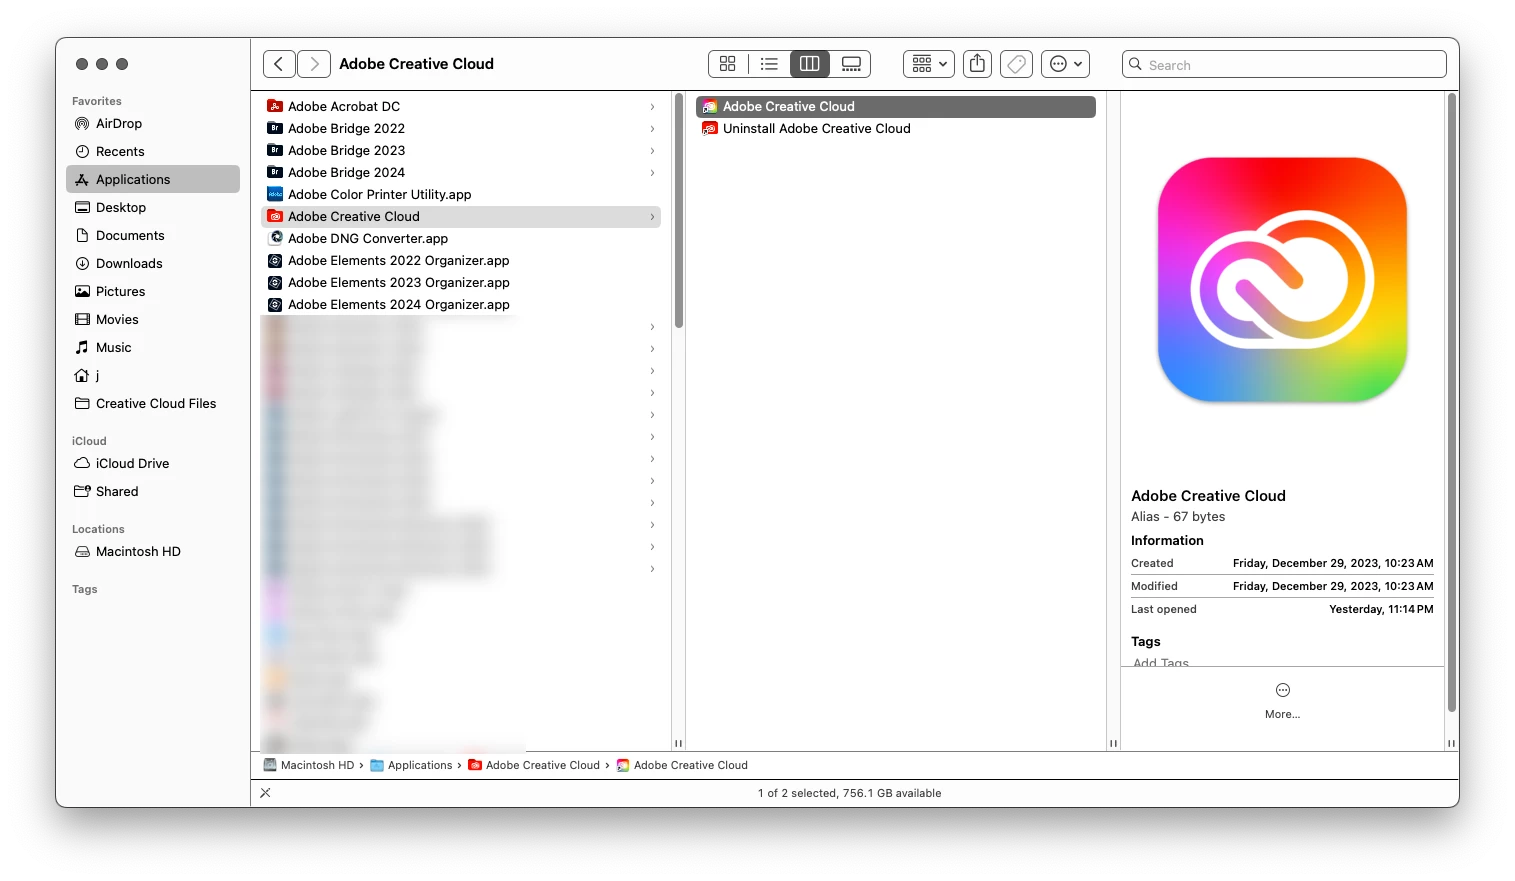The image size is (1515, 881).
Task: Expand the Adobe Acrobat DC folder chevron
Action: [652, 107]
